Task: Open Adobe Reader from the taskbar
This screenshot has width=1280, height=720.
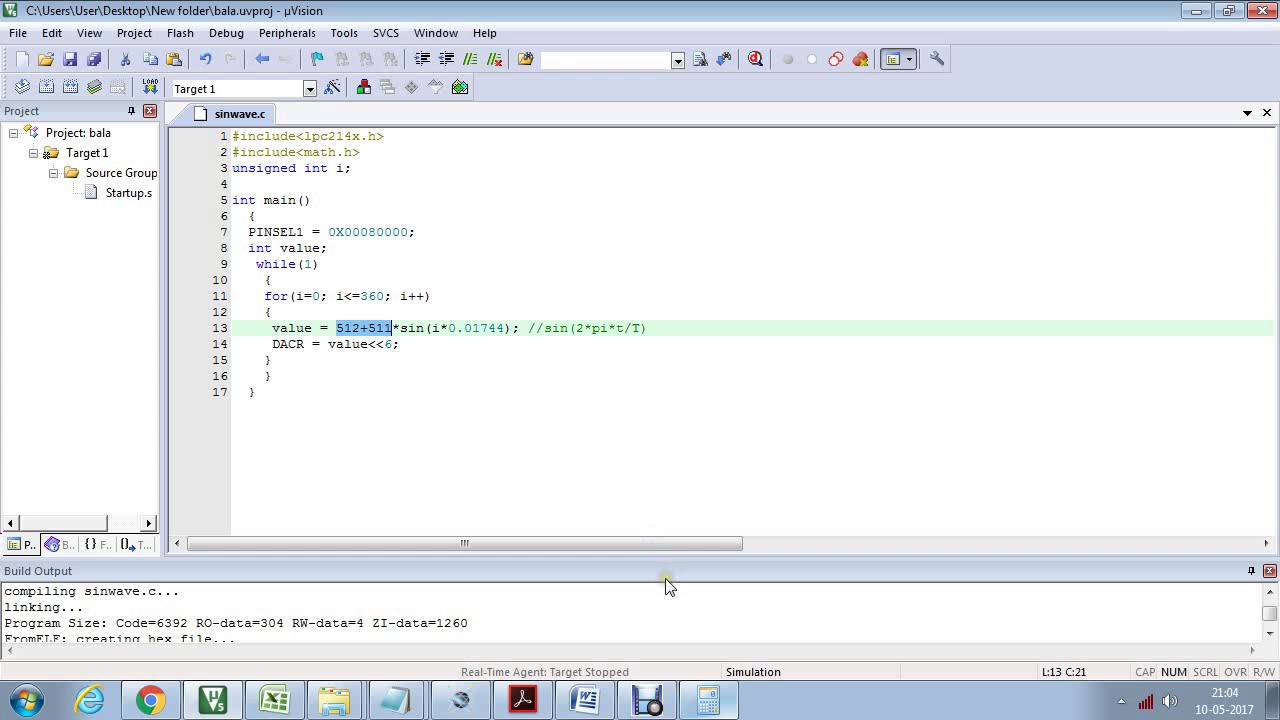Action: pos(523,700)
